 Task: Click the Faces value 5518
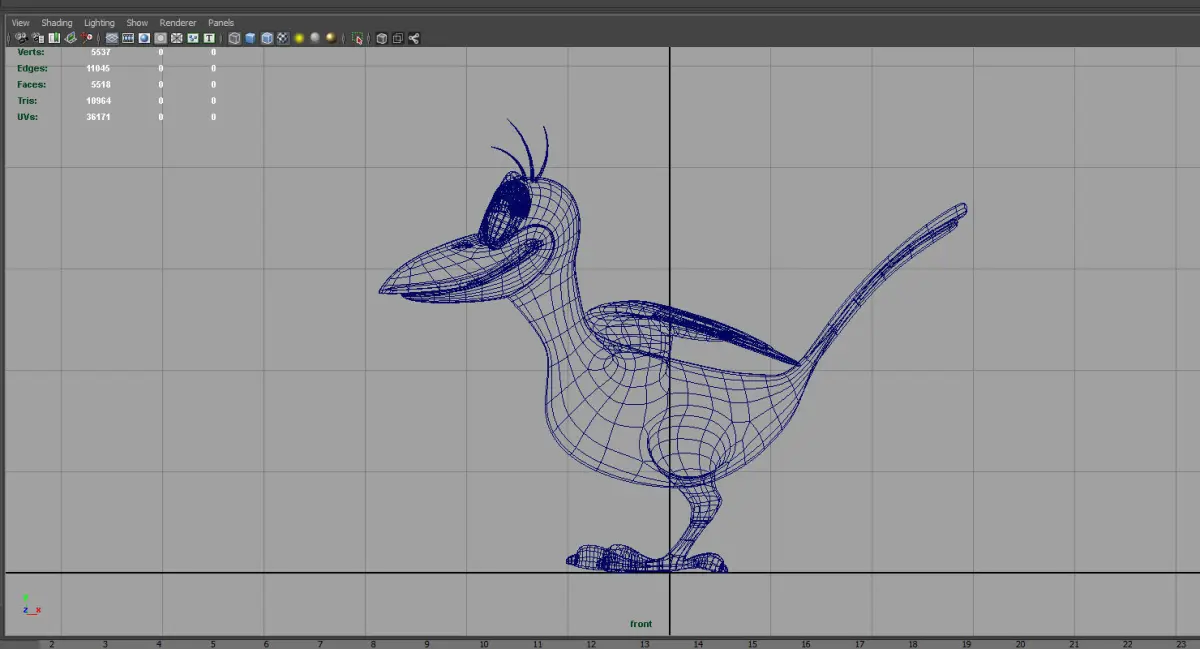point(100,85)
